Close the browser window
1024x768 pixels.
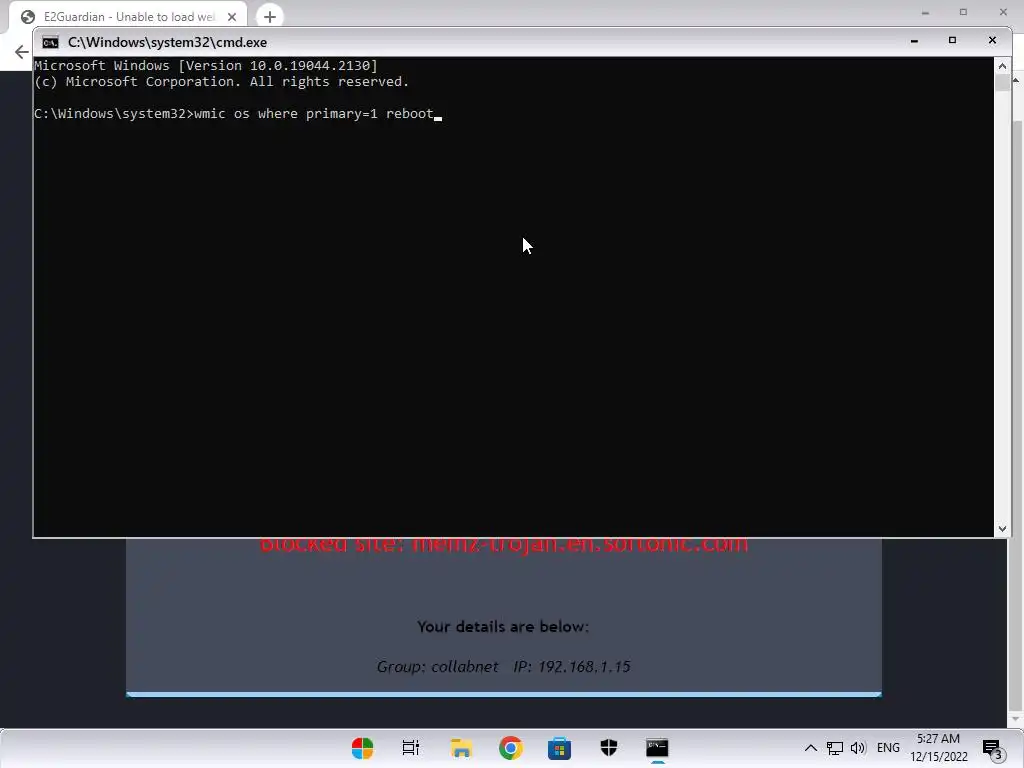(x=1003, y=12)
